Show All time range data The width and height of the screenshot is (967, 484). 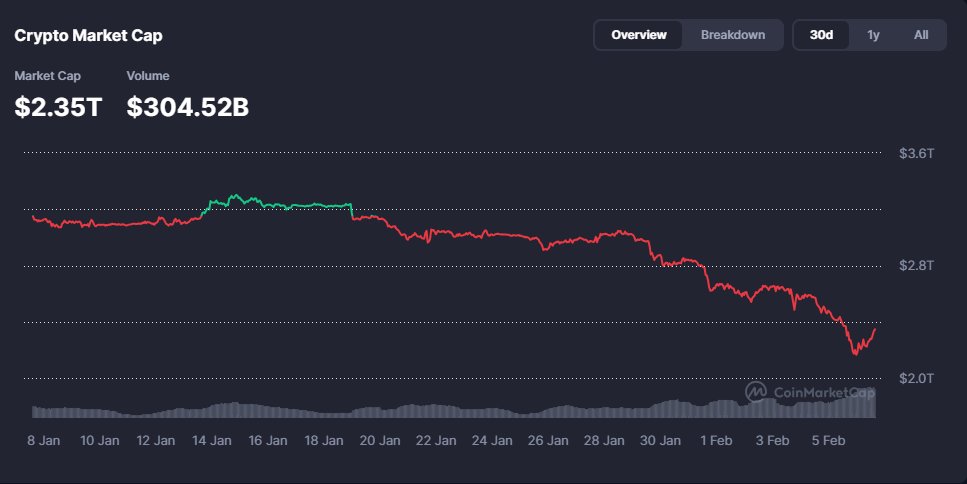(x=921, y=35)
